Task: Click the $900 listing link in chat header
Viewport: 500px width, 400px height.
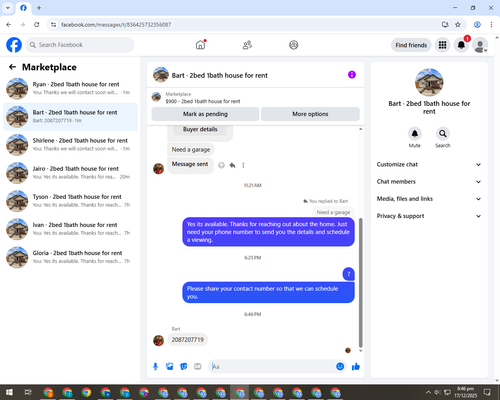Action: [203, 101]
